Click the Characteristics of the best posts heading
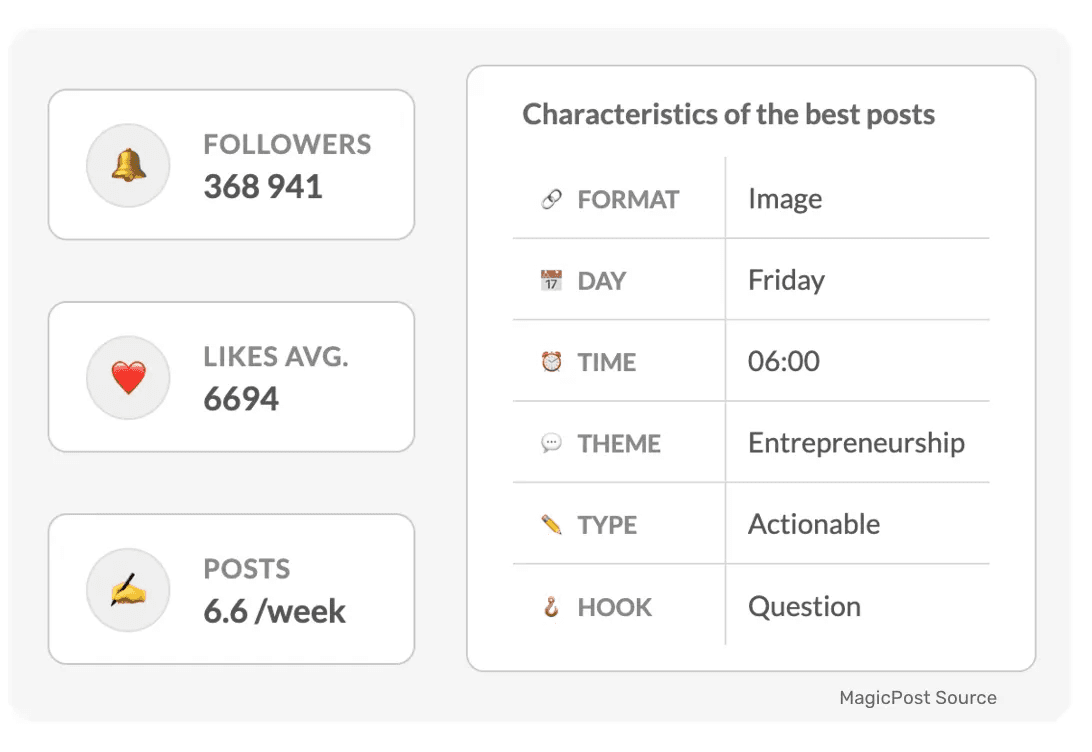This screenshot has height=752, width=1092. point(728,115)
